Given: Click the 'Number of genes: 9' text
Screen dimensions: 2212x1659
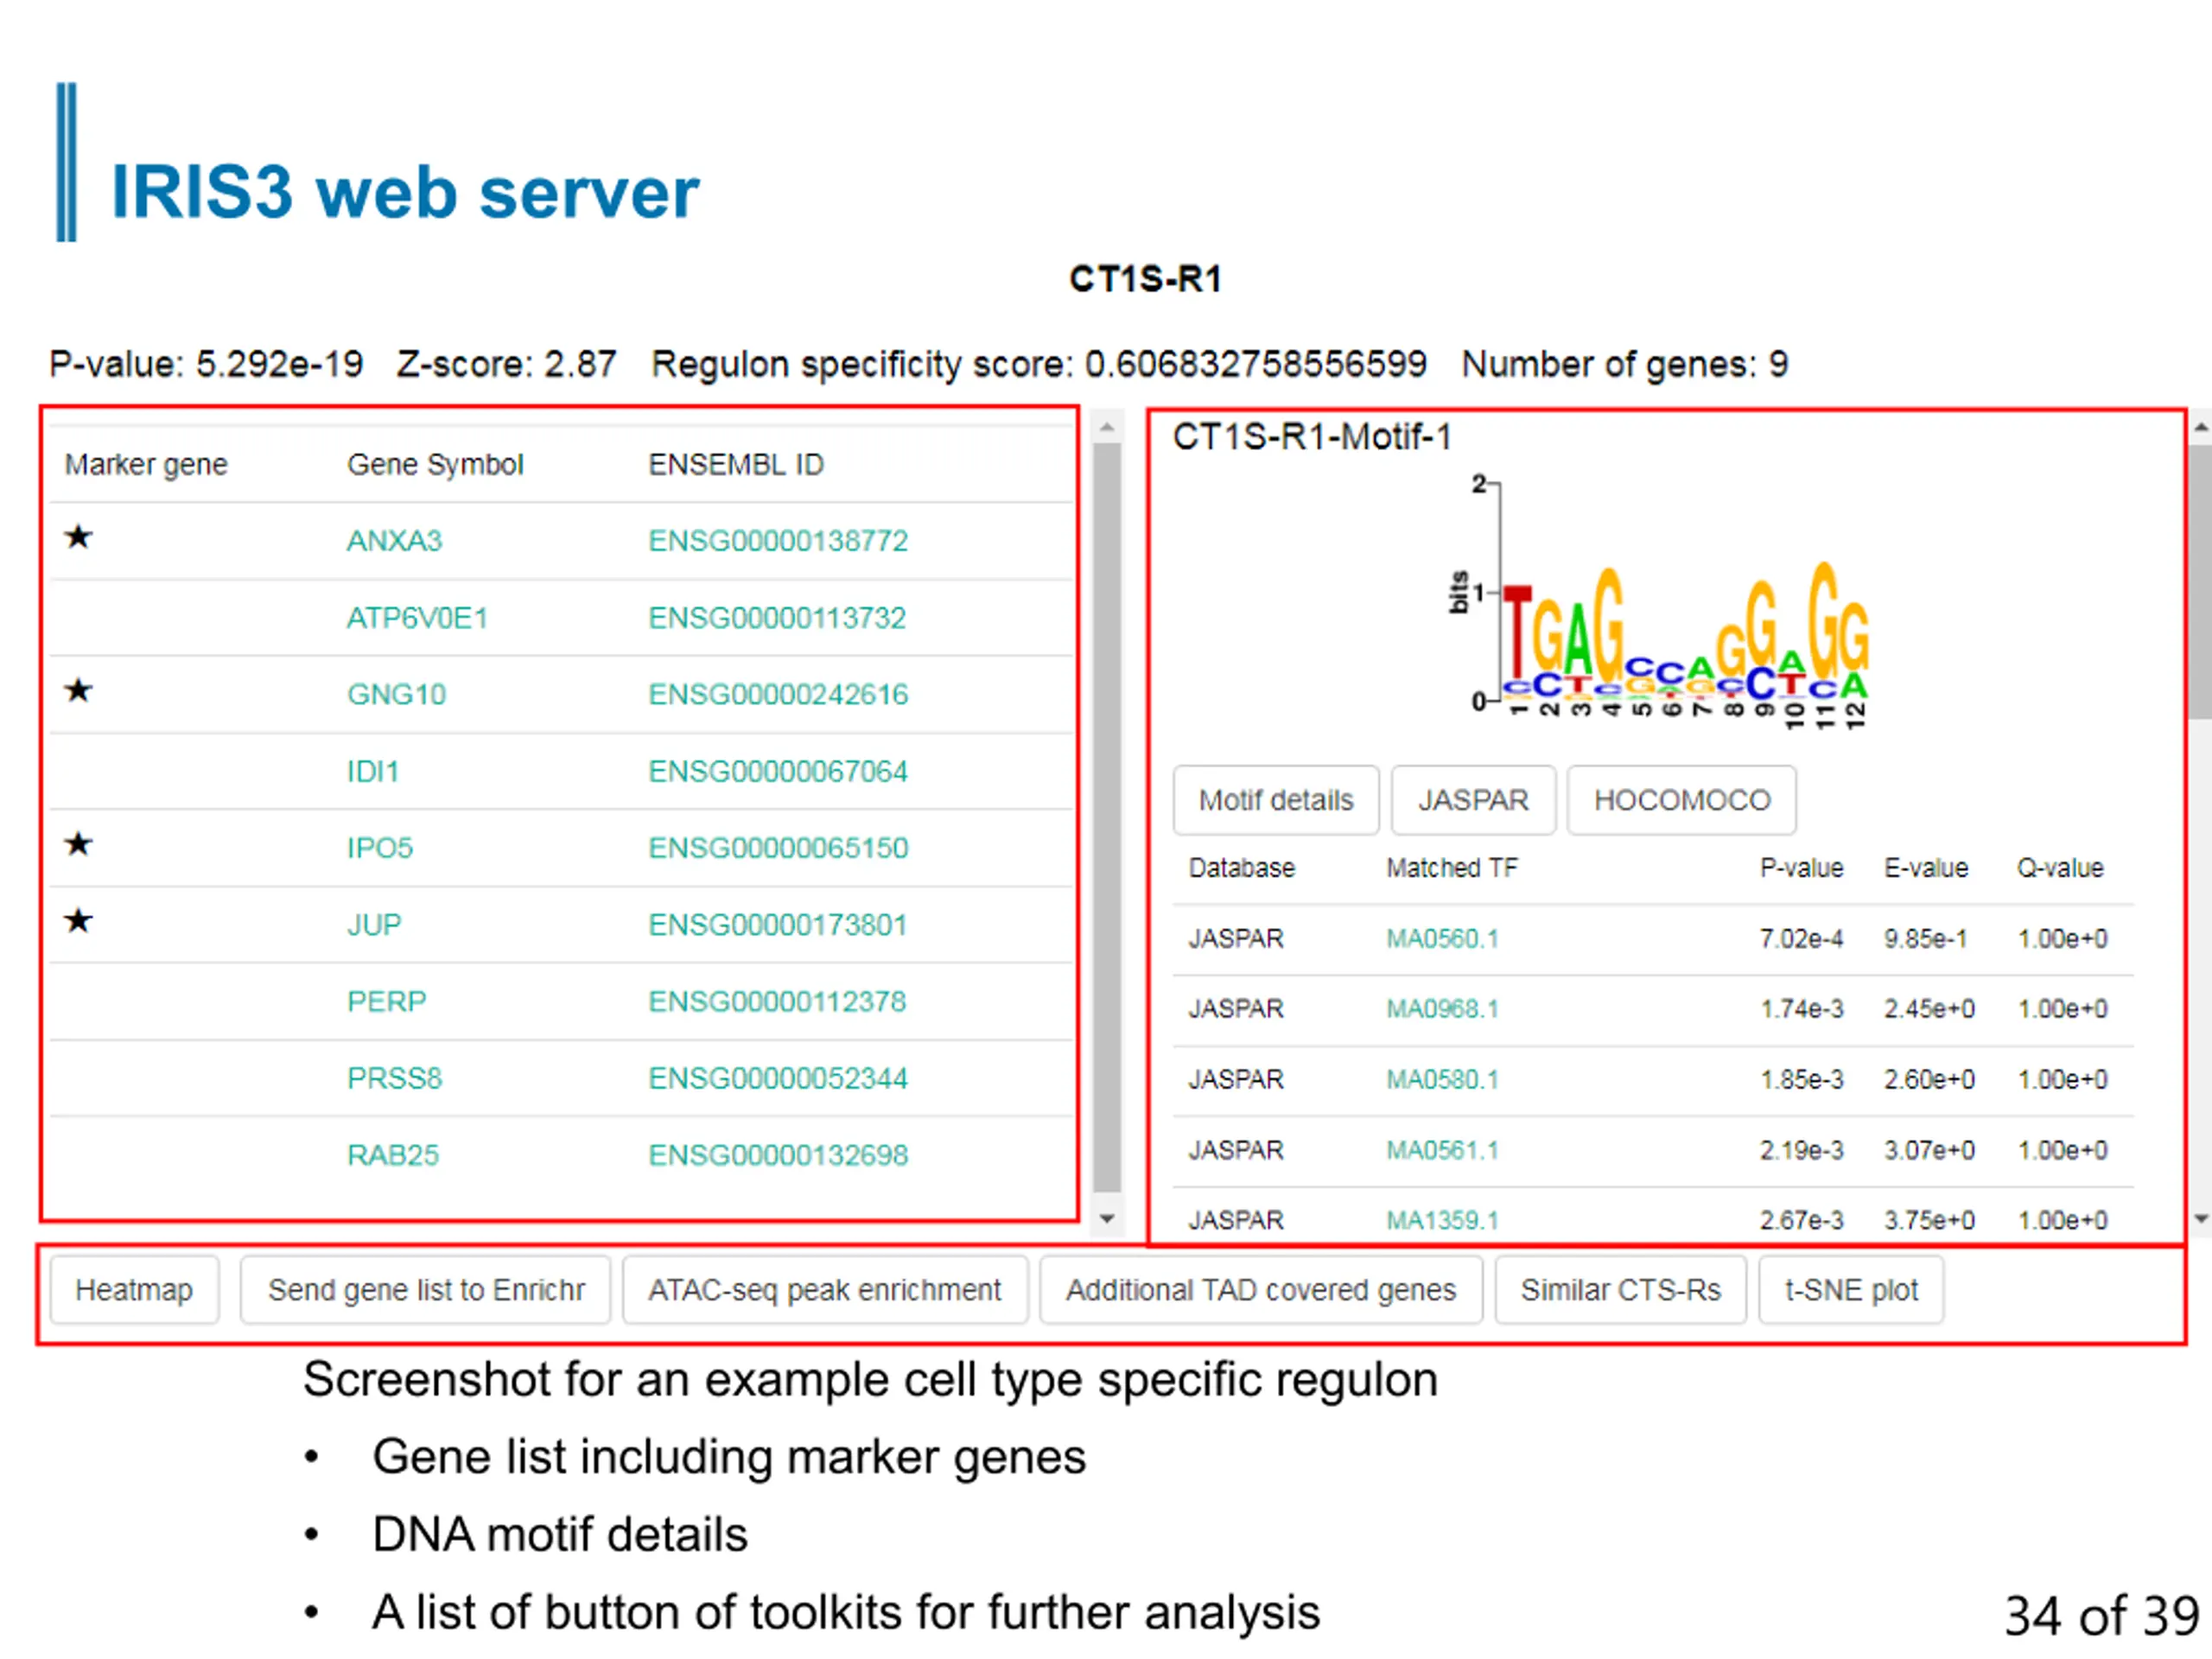Looking at the screenshot, I should pos(1625,364).
